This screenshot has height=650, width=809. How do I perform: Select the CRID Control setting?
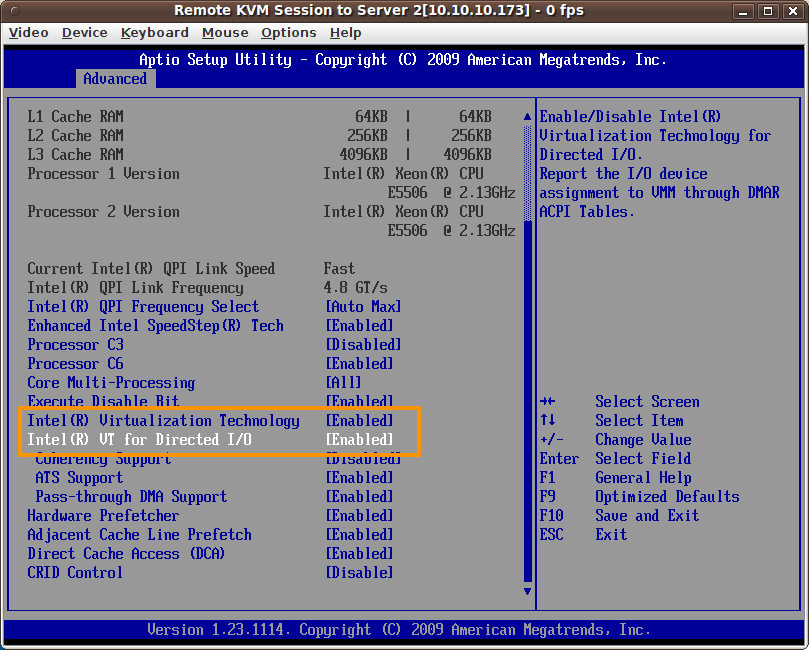click(x=75, y=573)
